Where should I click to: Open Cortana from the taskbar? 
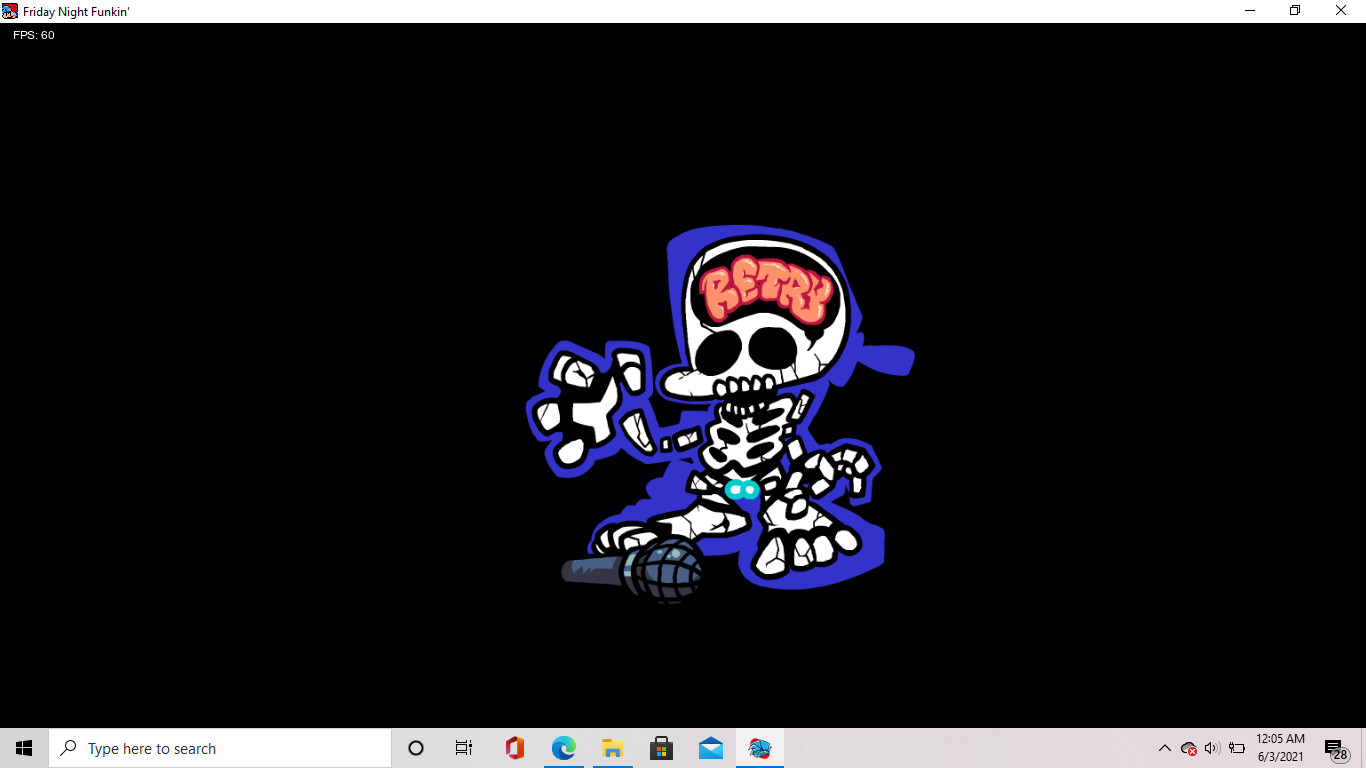416,748
